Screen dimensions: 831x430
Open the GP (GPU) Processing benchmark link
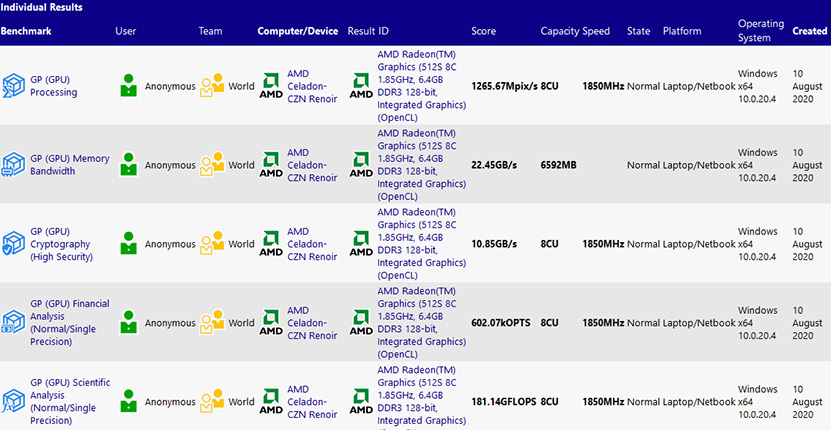pos(54,86)
